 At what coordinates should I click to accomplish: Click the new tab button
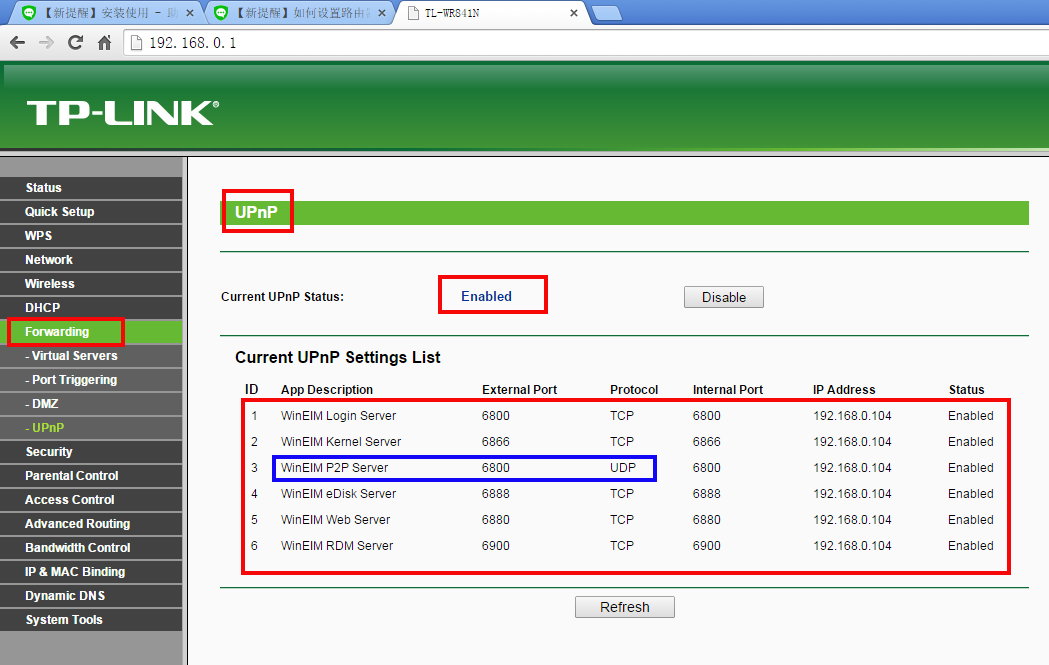(x=607, y=13)
